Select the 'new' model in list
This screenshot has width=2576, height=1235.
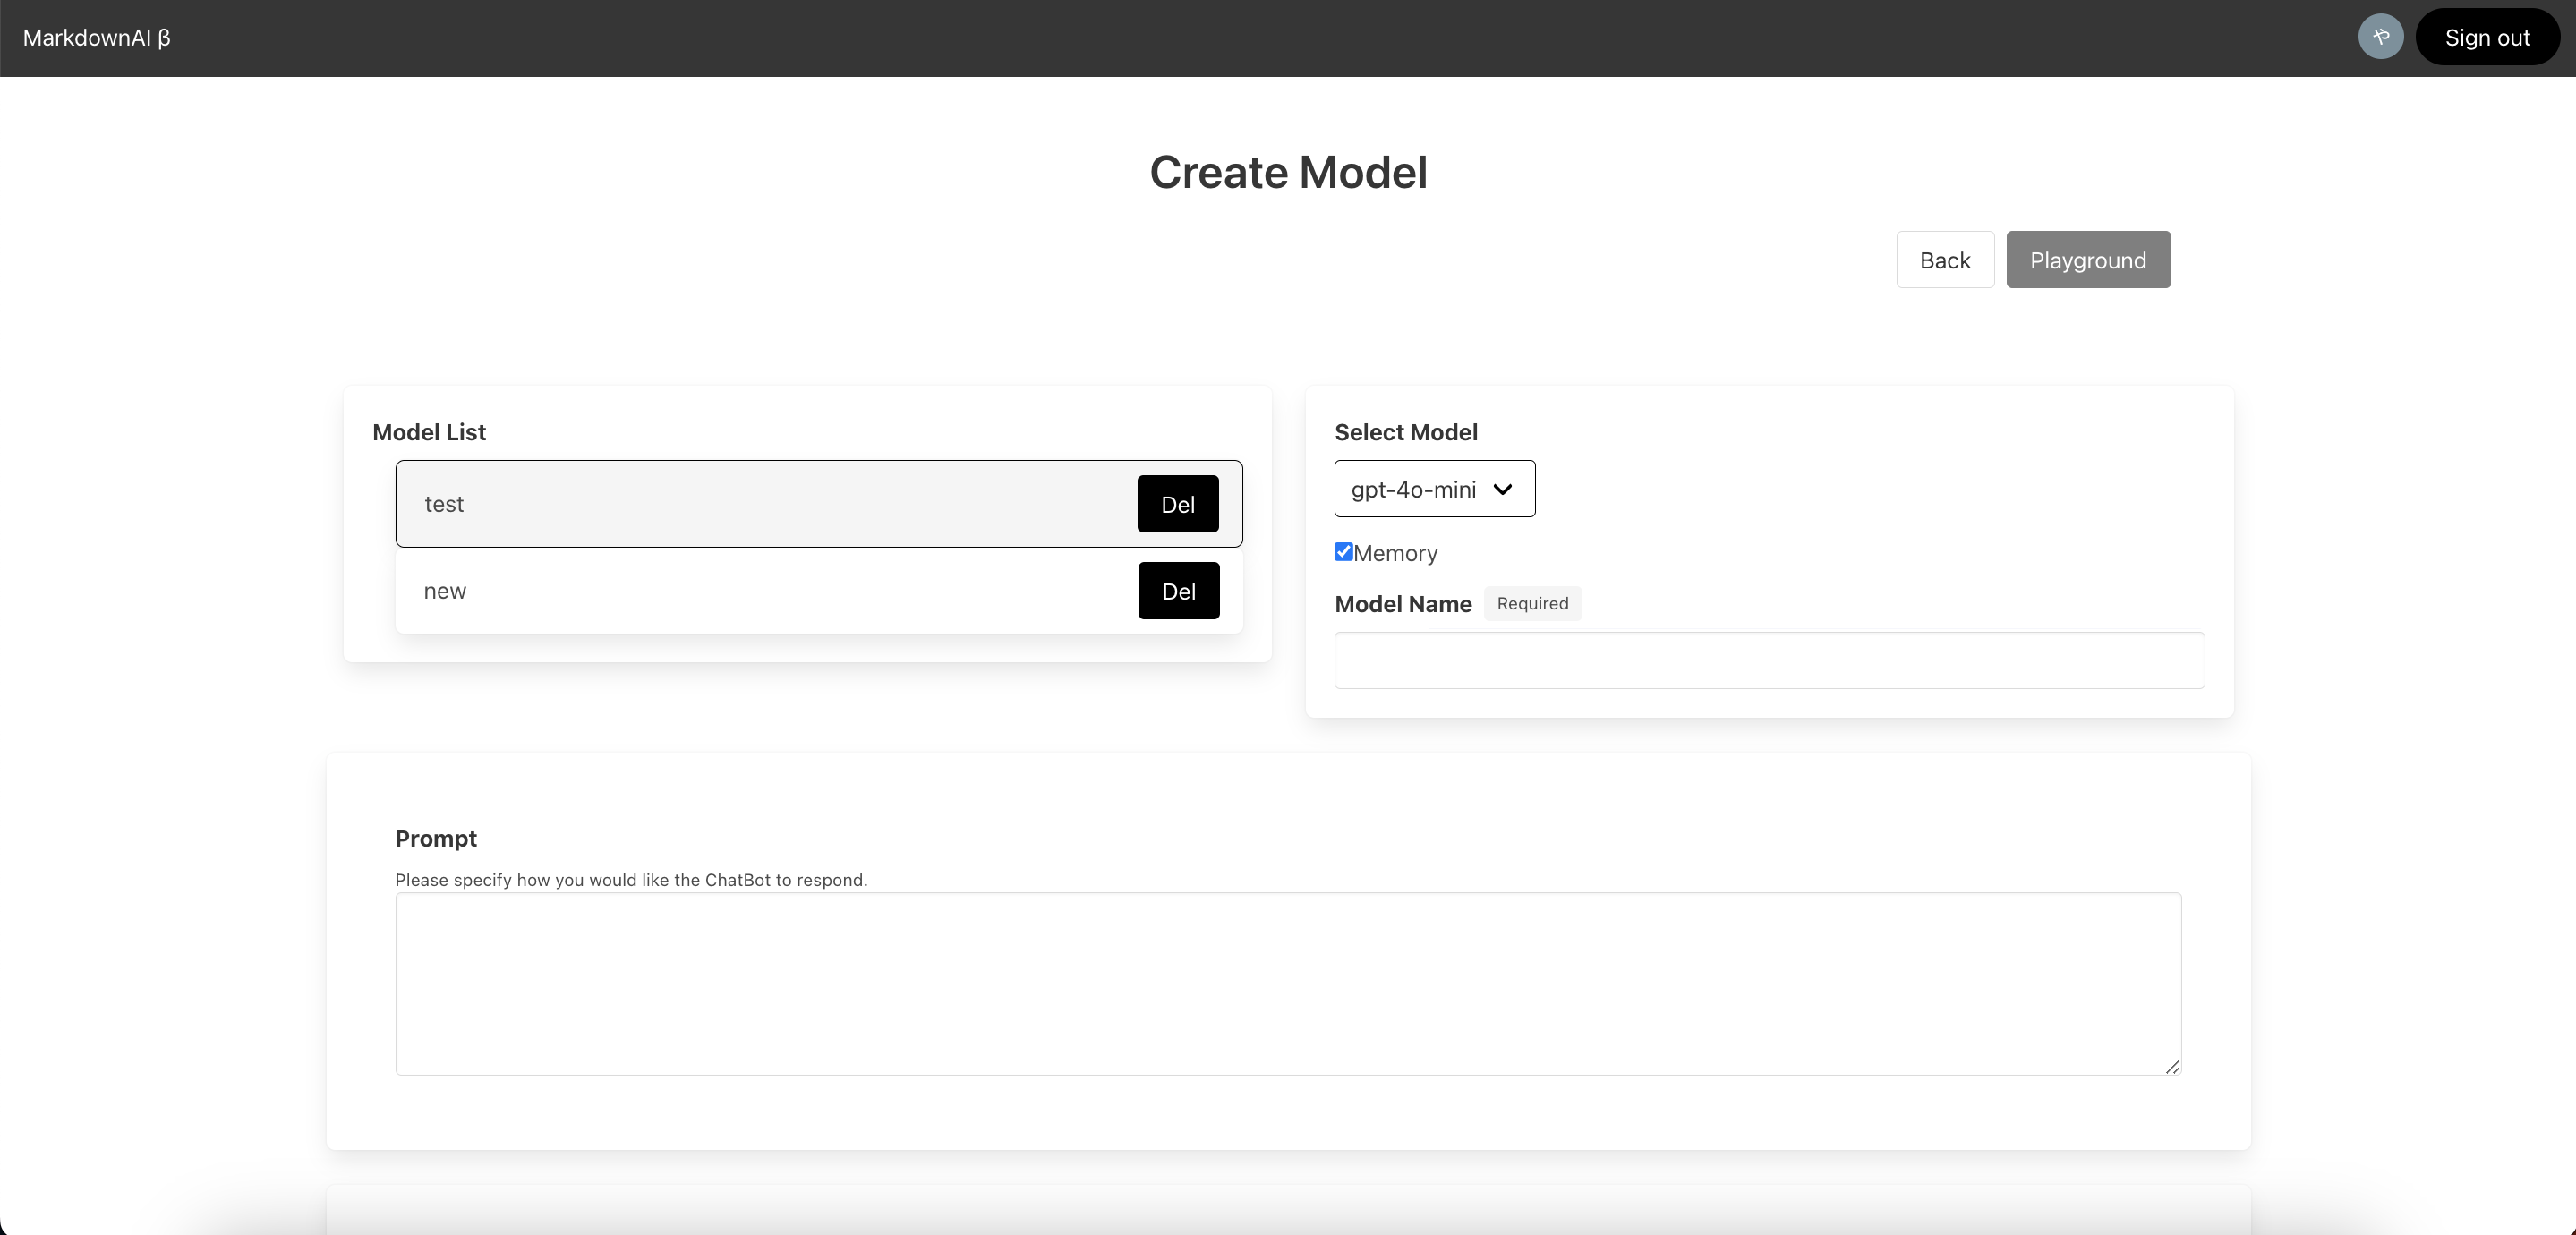click(700, 591)
